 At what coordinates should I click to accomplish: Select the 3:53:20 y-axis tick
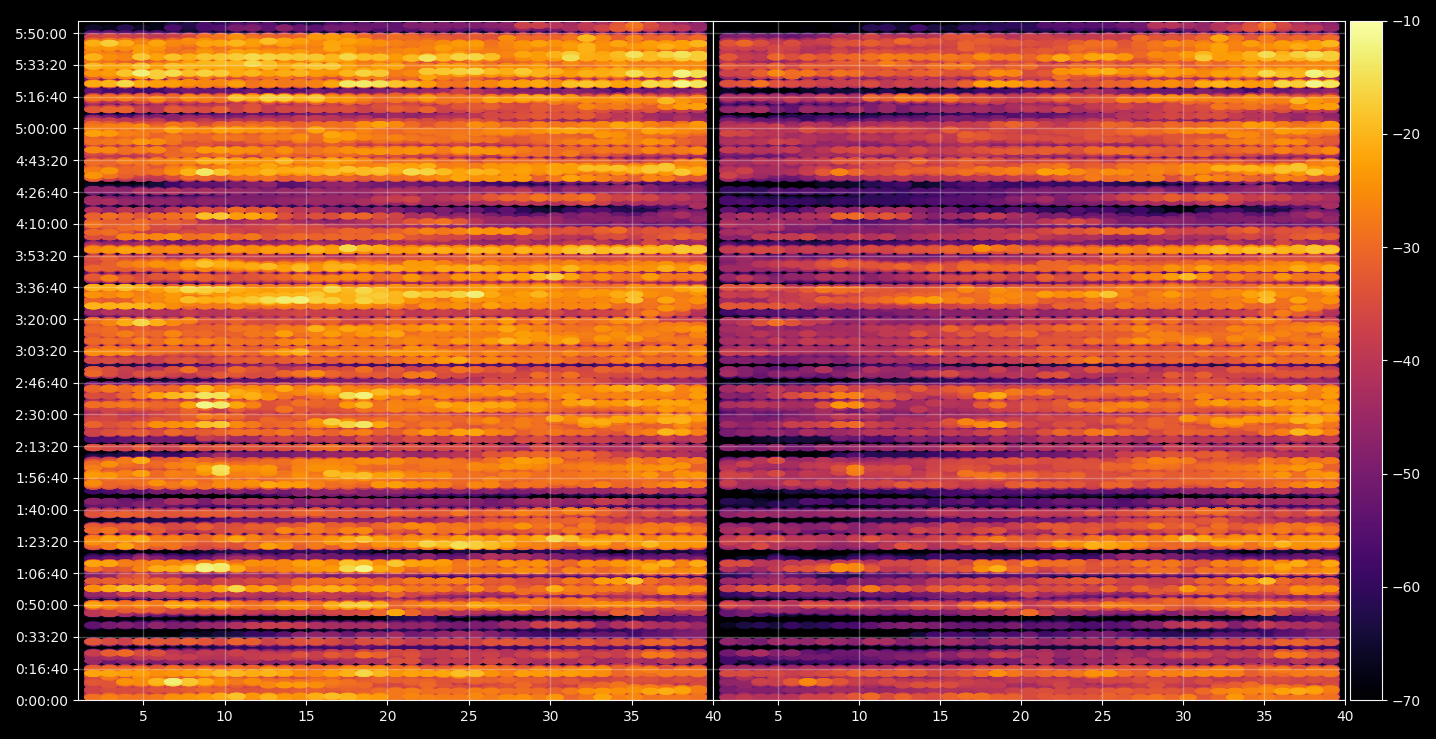pyautogui.click(x=41, y=256)
